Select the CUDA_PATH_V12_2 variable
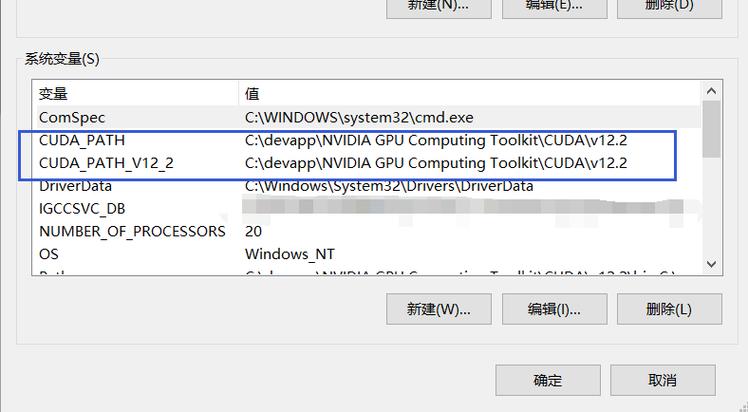Screen dimensions: 748x412 pyautogui.click(x=106, y=163)
